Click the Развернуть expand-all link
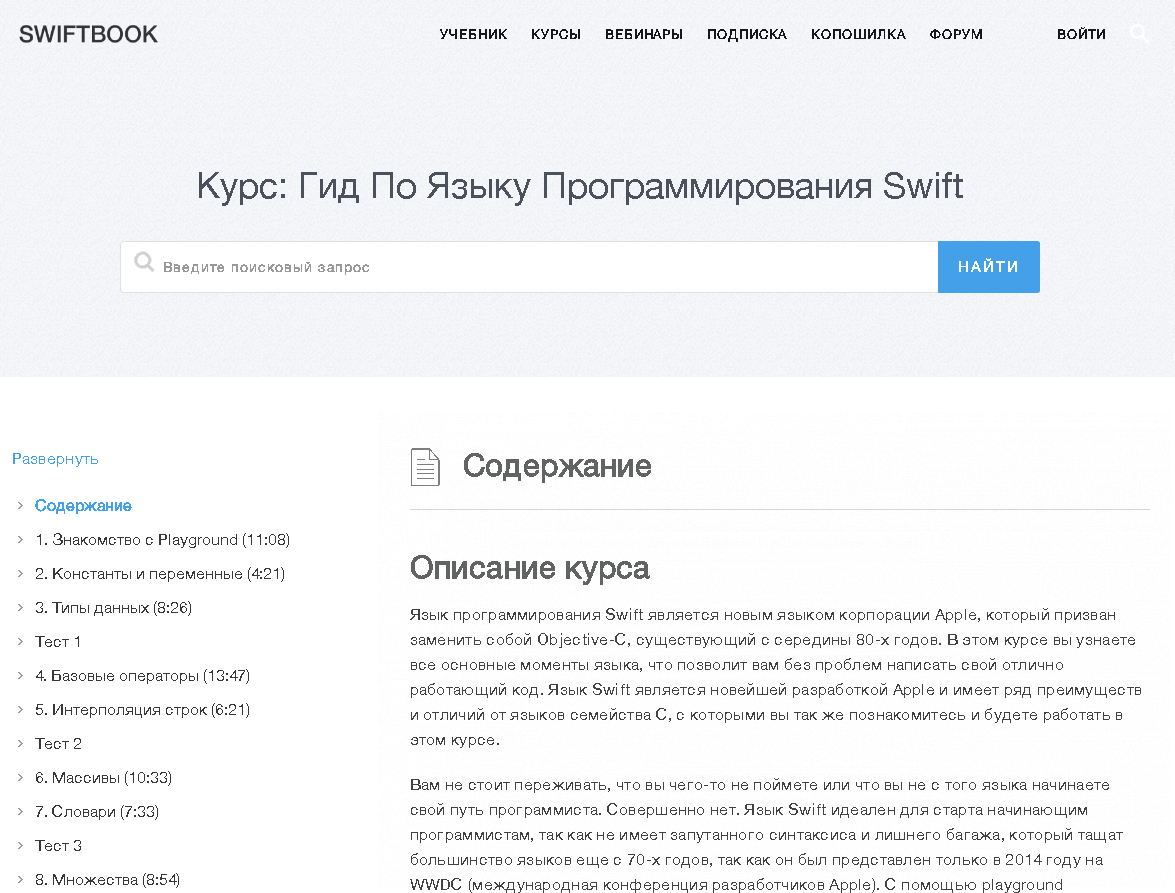Viewport: 1175px width, 893px height. tap(55, 459)
